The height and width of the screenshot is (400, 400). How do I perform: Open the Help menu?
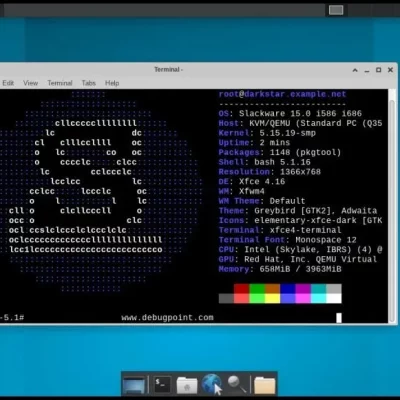(112, 83)
